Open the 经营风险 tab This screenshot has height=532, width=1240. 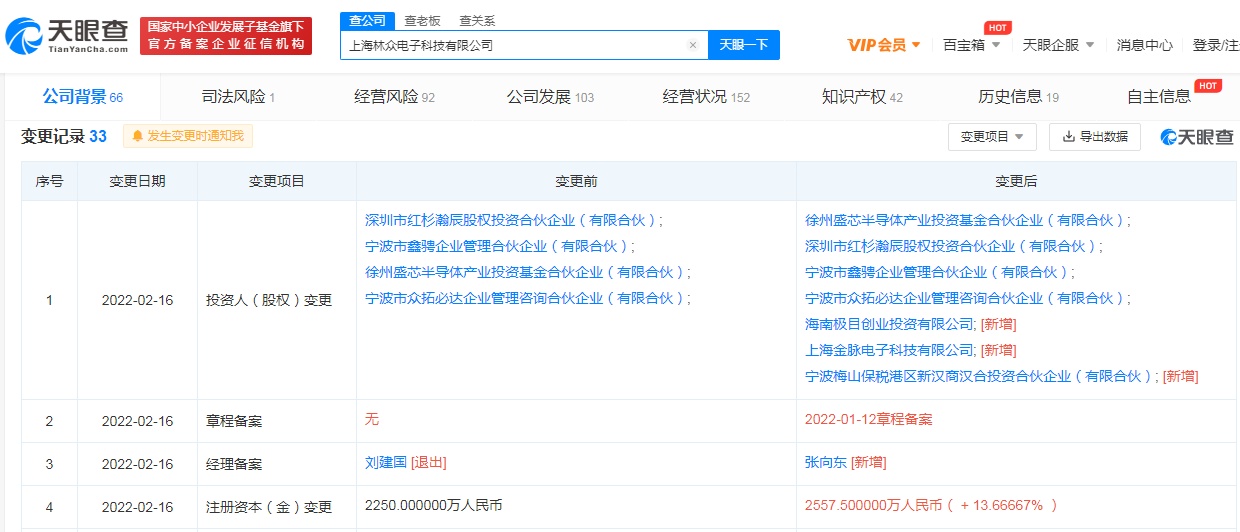(394, 97)
